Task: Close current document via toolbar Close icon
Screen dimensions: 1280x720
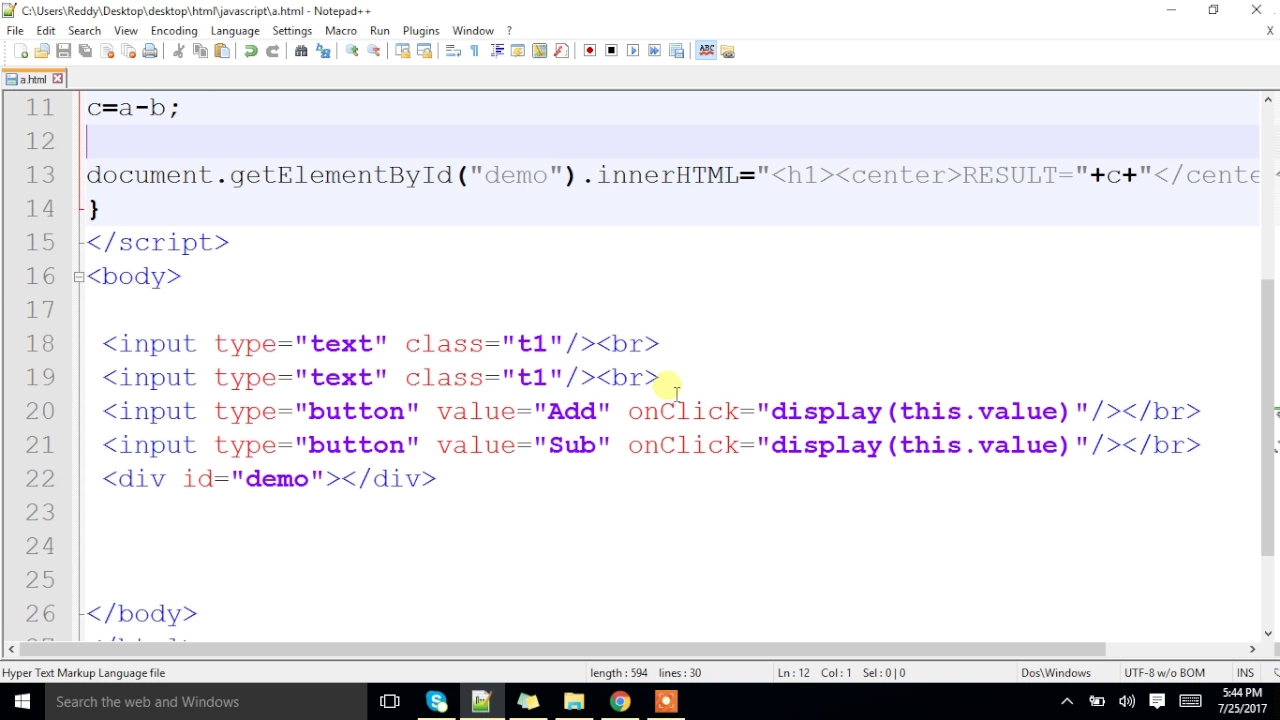Action: [107, 51]
